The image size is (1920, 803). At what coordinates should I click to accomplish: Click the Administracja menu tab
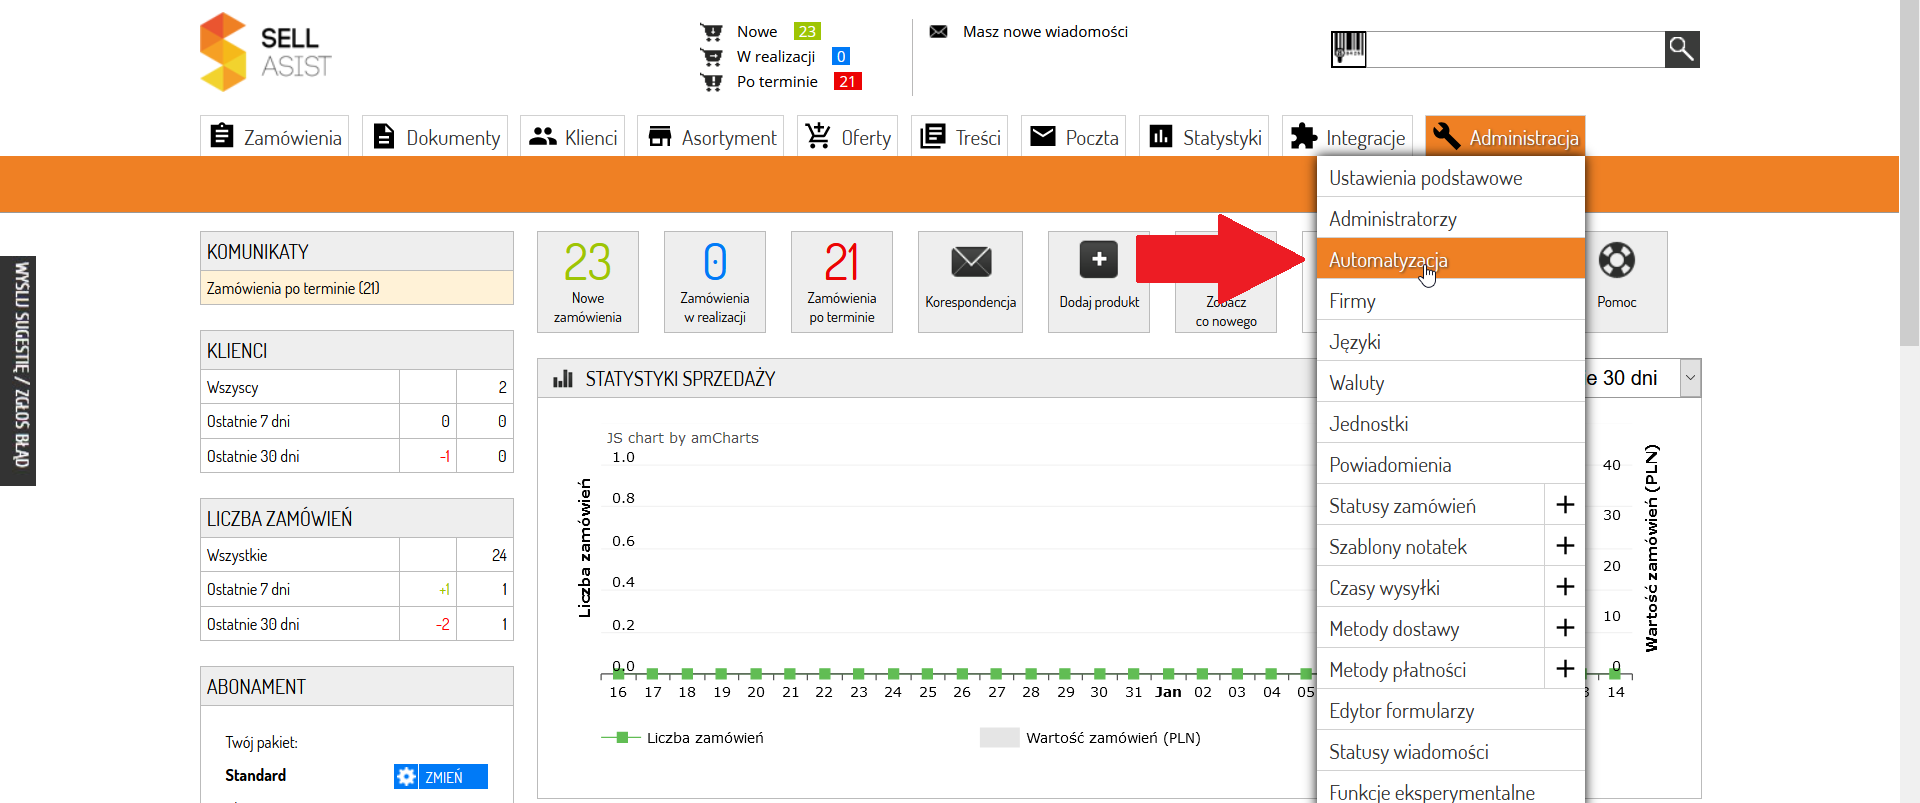[x=1505, y=137]
